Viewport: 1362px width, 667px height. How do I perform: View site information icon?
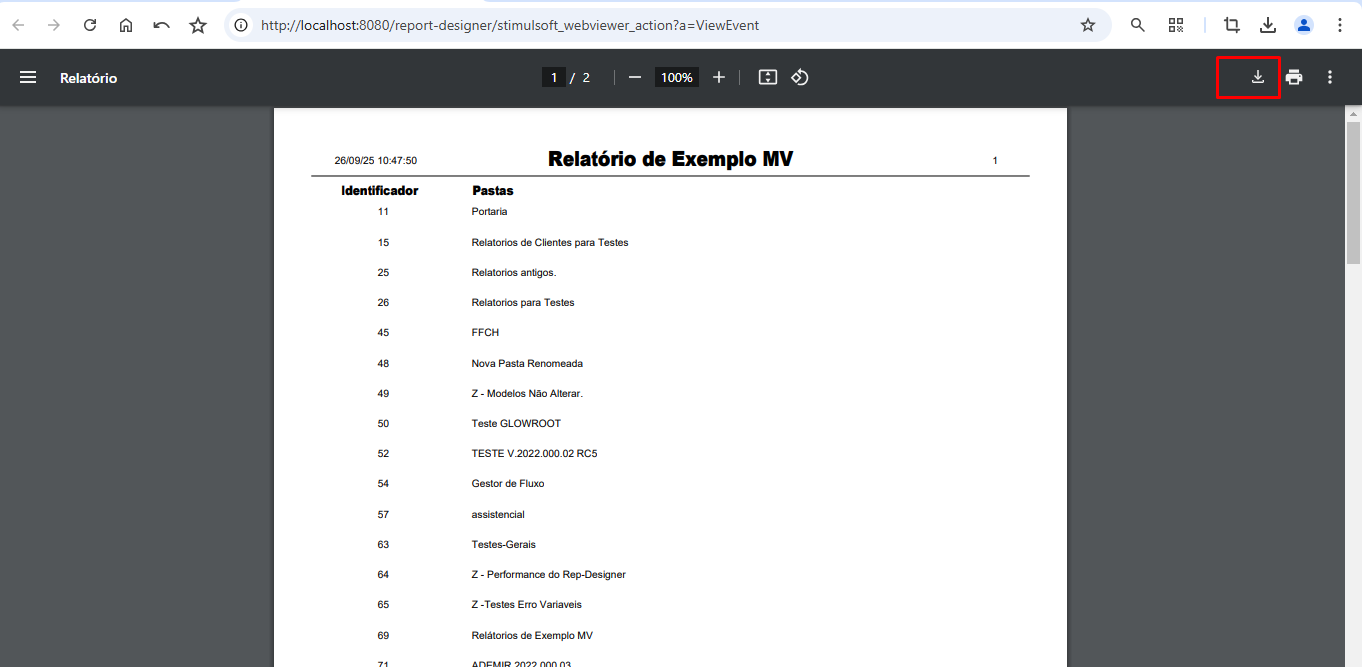(x=242, y=25)
